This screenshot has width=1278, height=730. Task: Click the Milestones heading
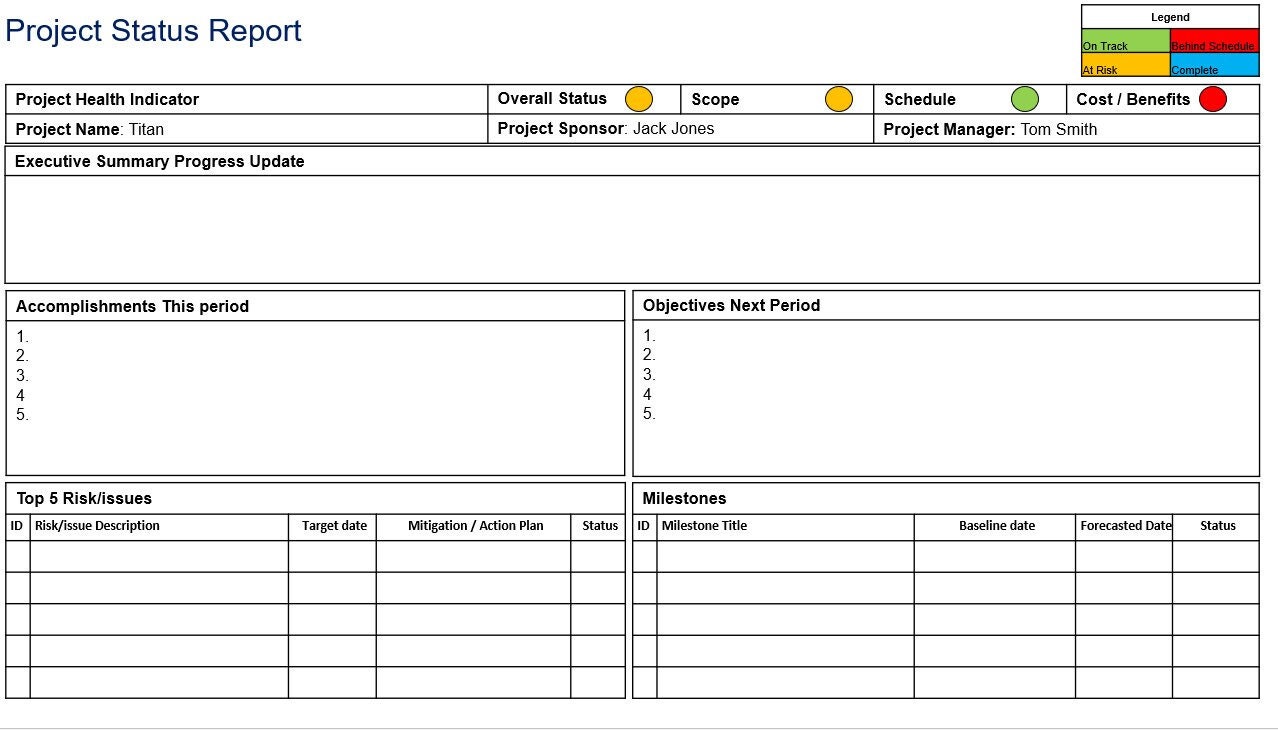684,498
